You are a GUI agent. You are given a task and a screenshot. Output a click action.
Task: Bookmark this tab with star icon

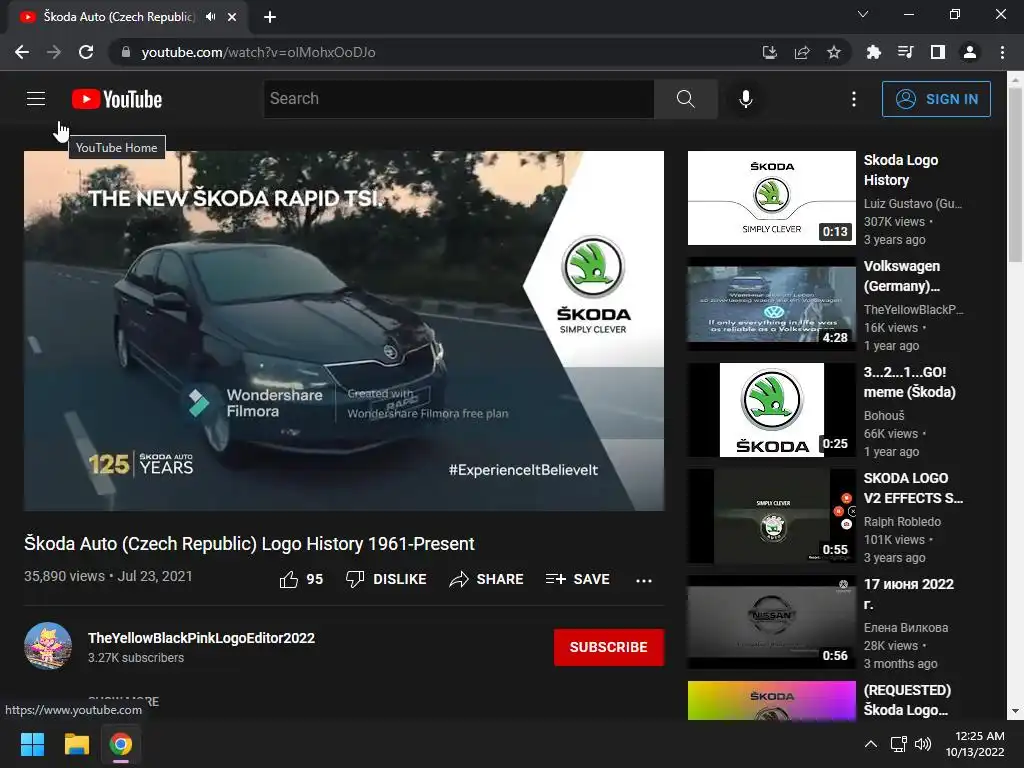tap(834, 52)
